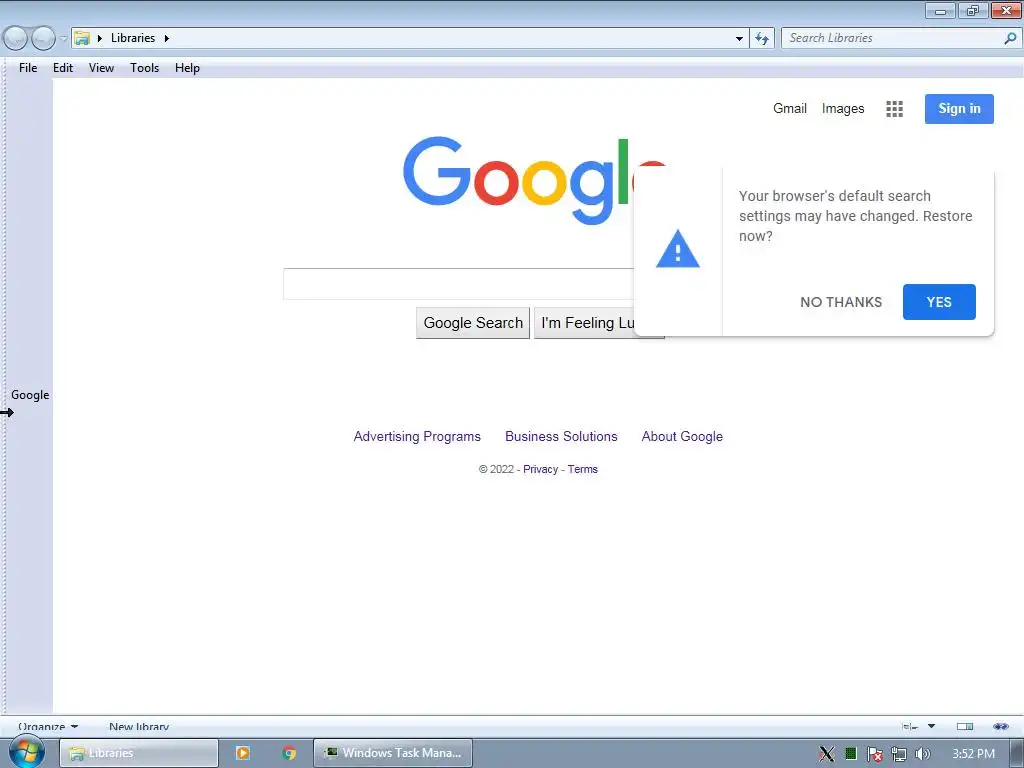
Task: Open Google Chrome from the taskbar
Action: (289, 753)
